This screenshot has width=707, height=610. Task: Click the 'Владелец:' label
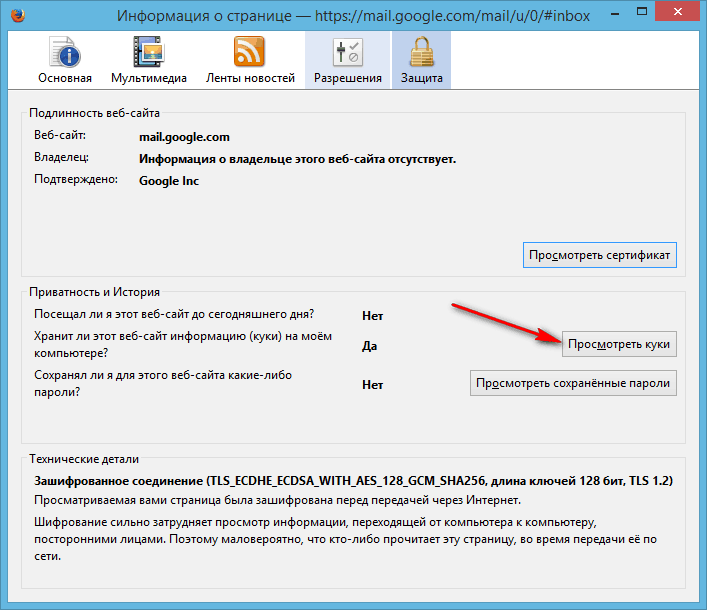(x=61, y=157)
